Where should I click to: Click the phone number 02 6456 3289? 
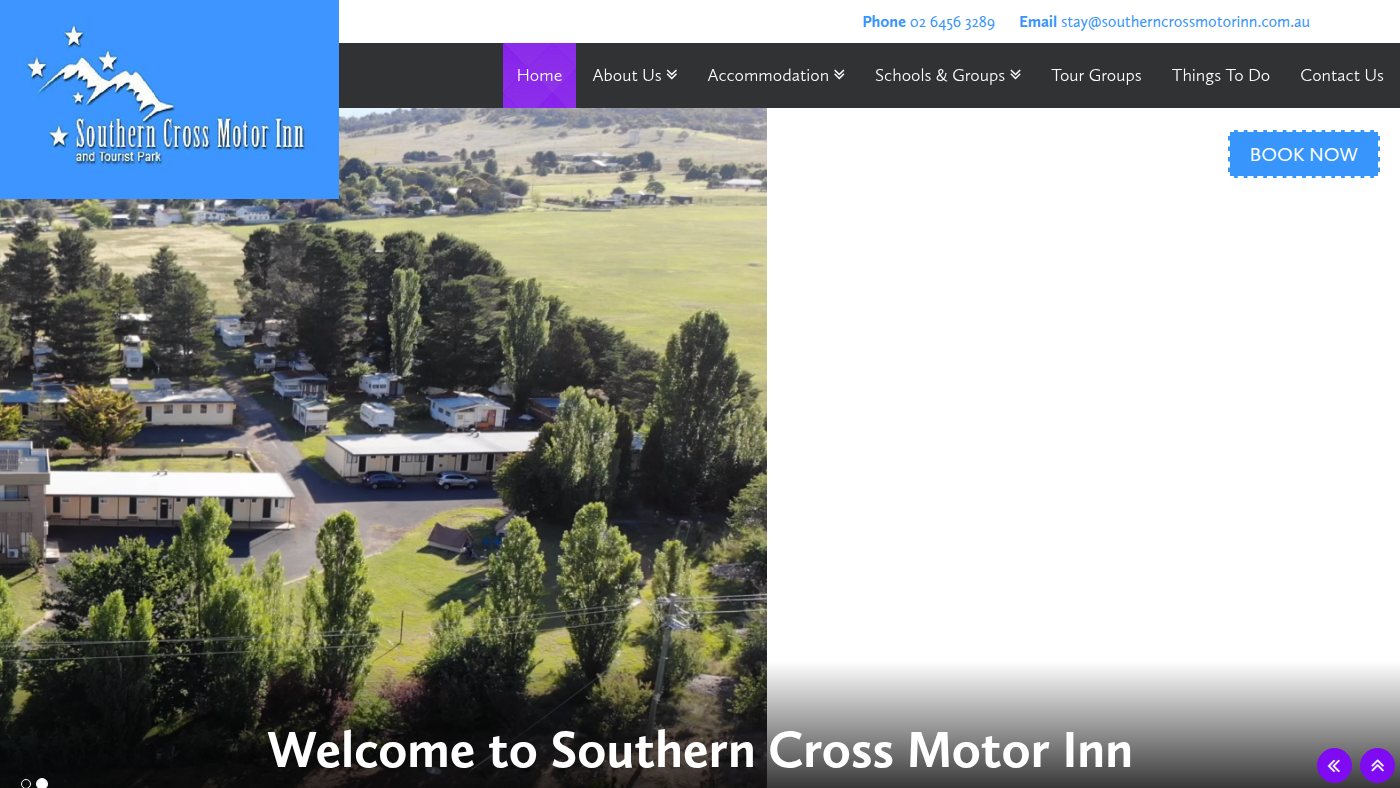point(952,22)
